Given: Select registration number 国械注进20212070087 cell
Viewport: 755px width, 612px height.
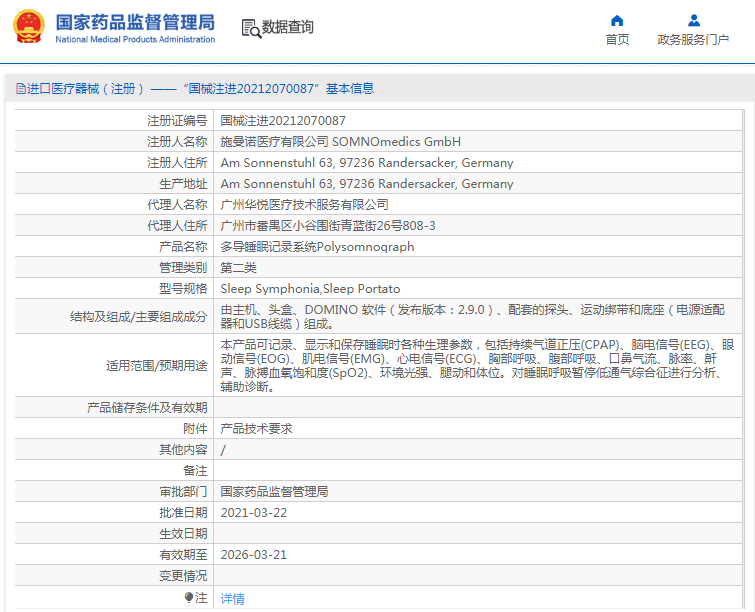Looking at the screenshot, I should 283,120.
